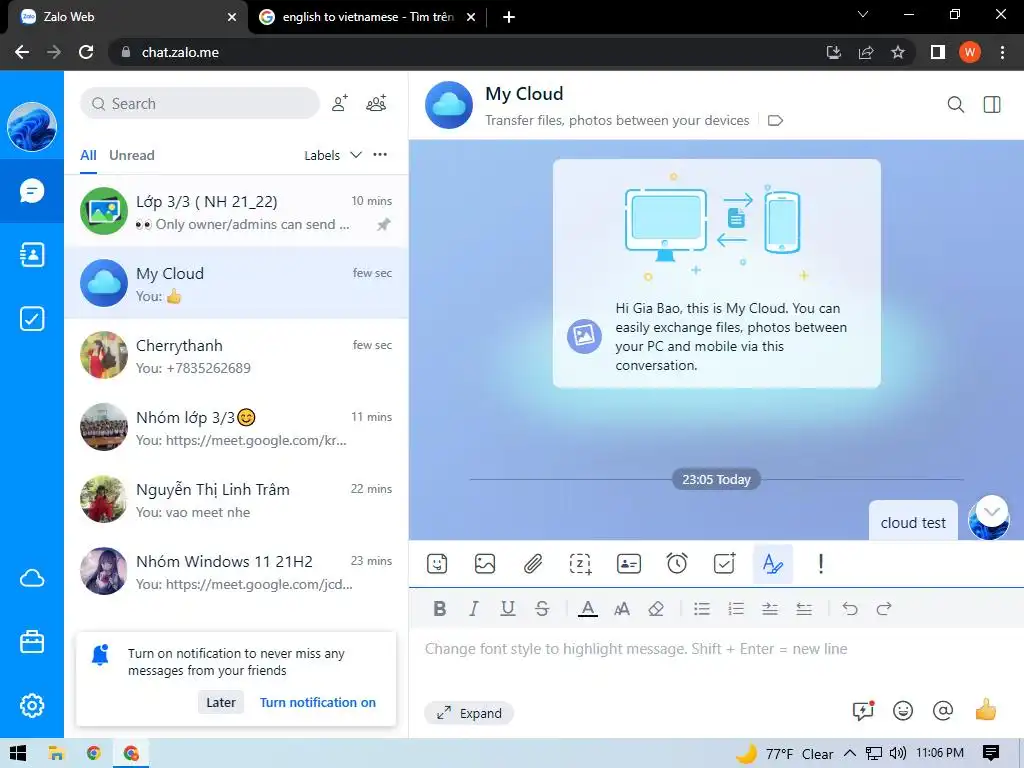Click the Create group icon
Image resolution: width=1024 pixels, height=768 pixels.
[376, 103]
